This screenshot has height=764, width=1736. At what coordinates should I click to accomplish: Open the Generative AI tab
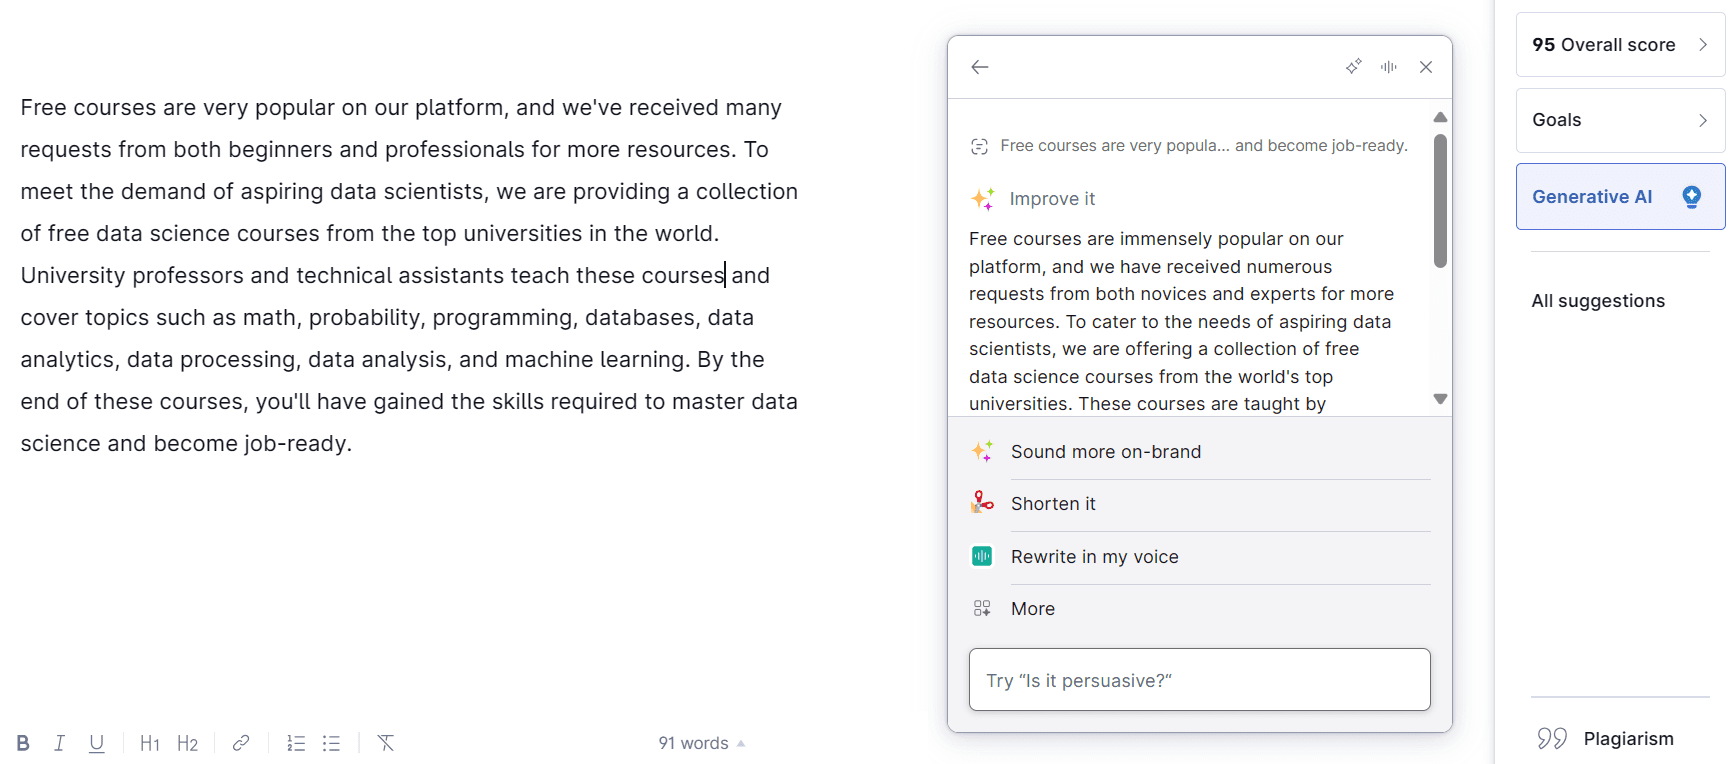click(1620, 197)
